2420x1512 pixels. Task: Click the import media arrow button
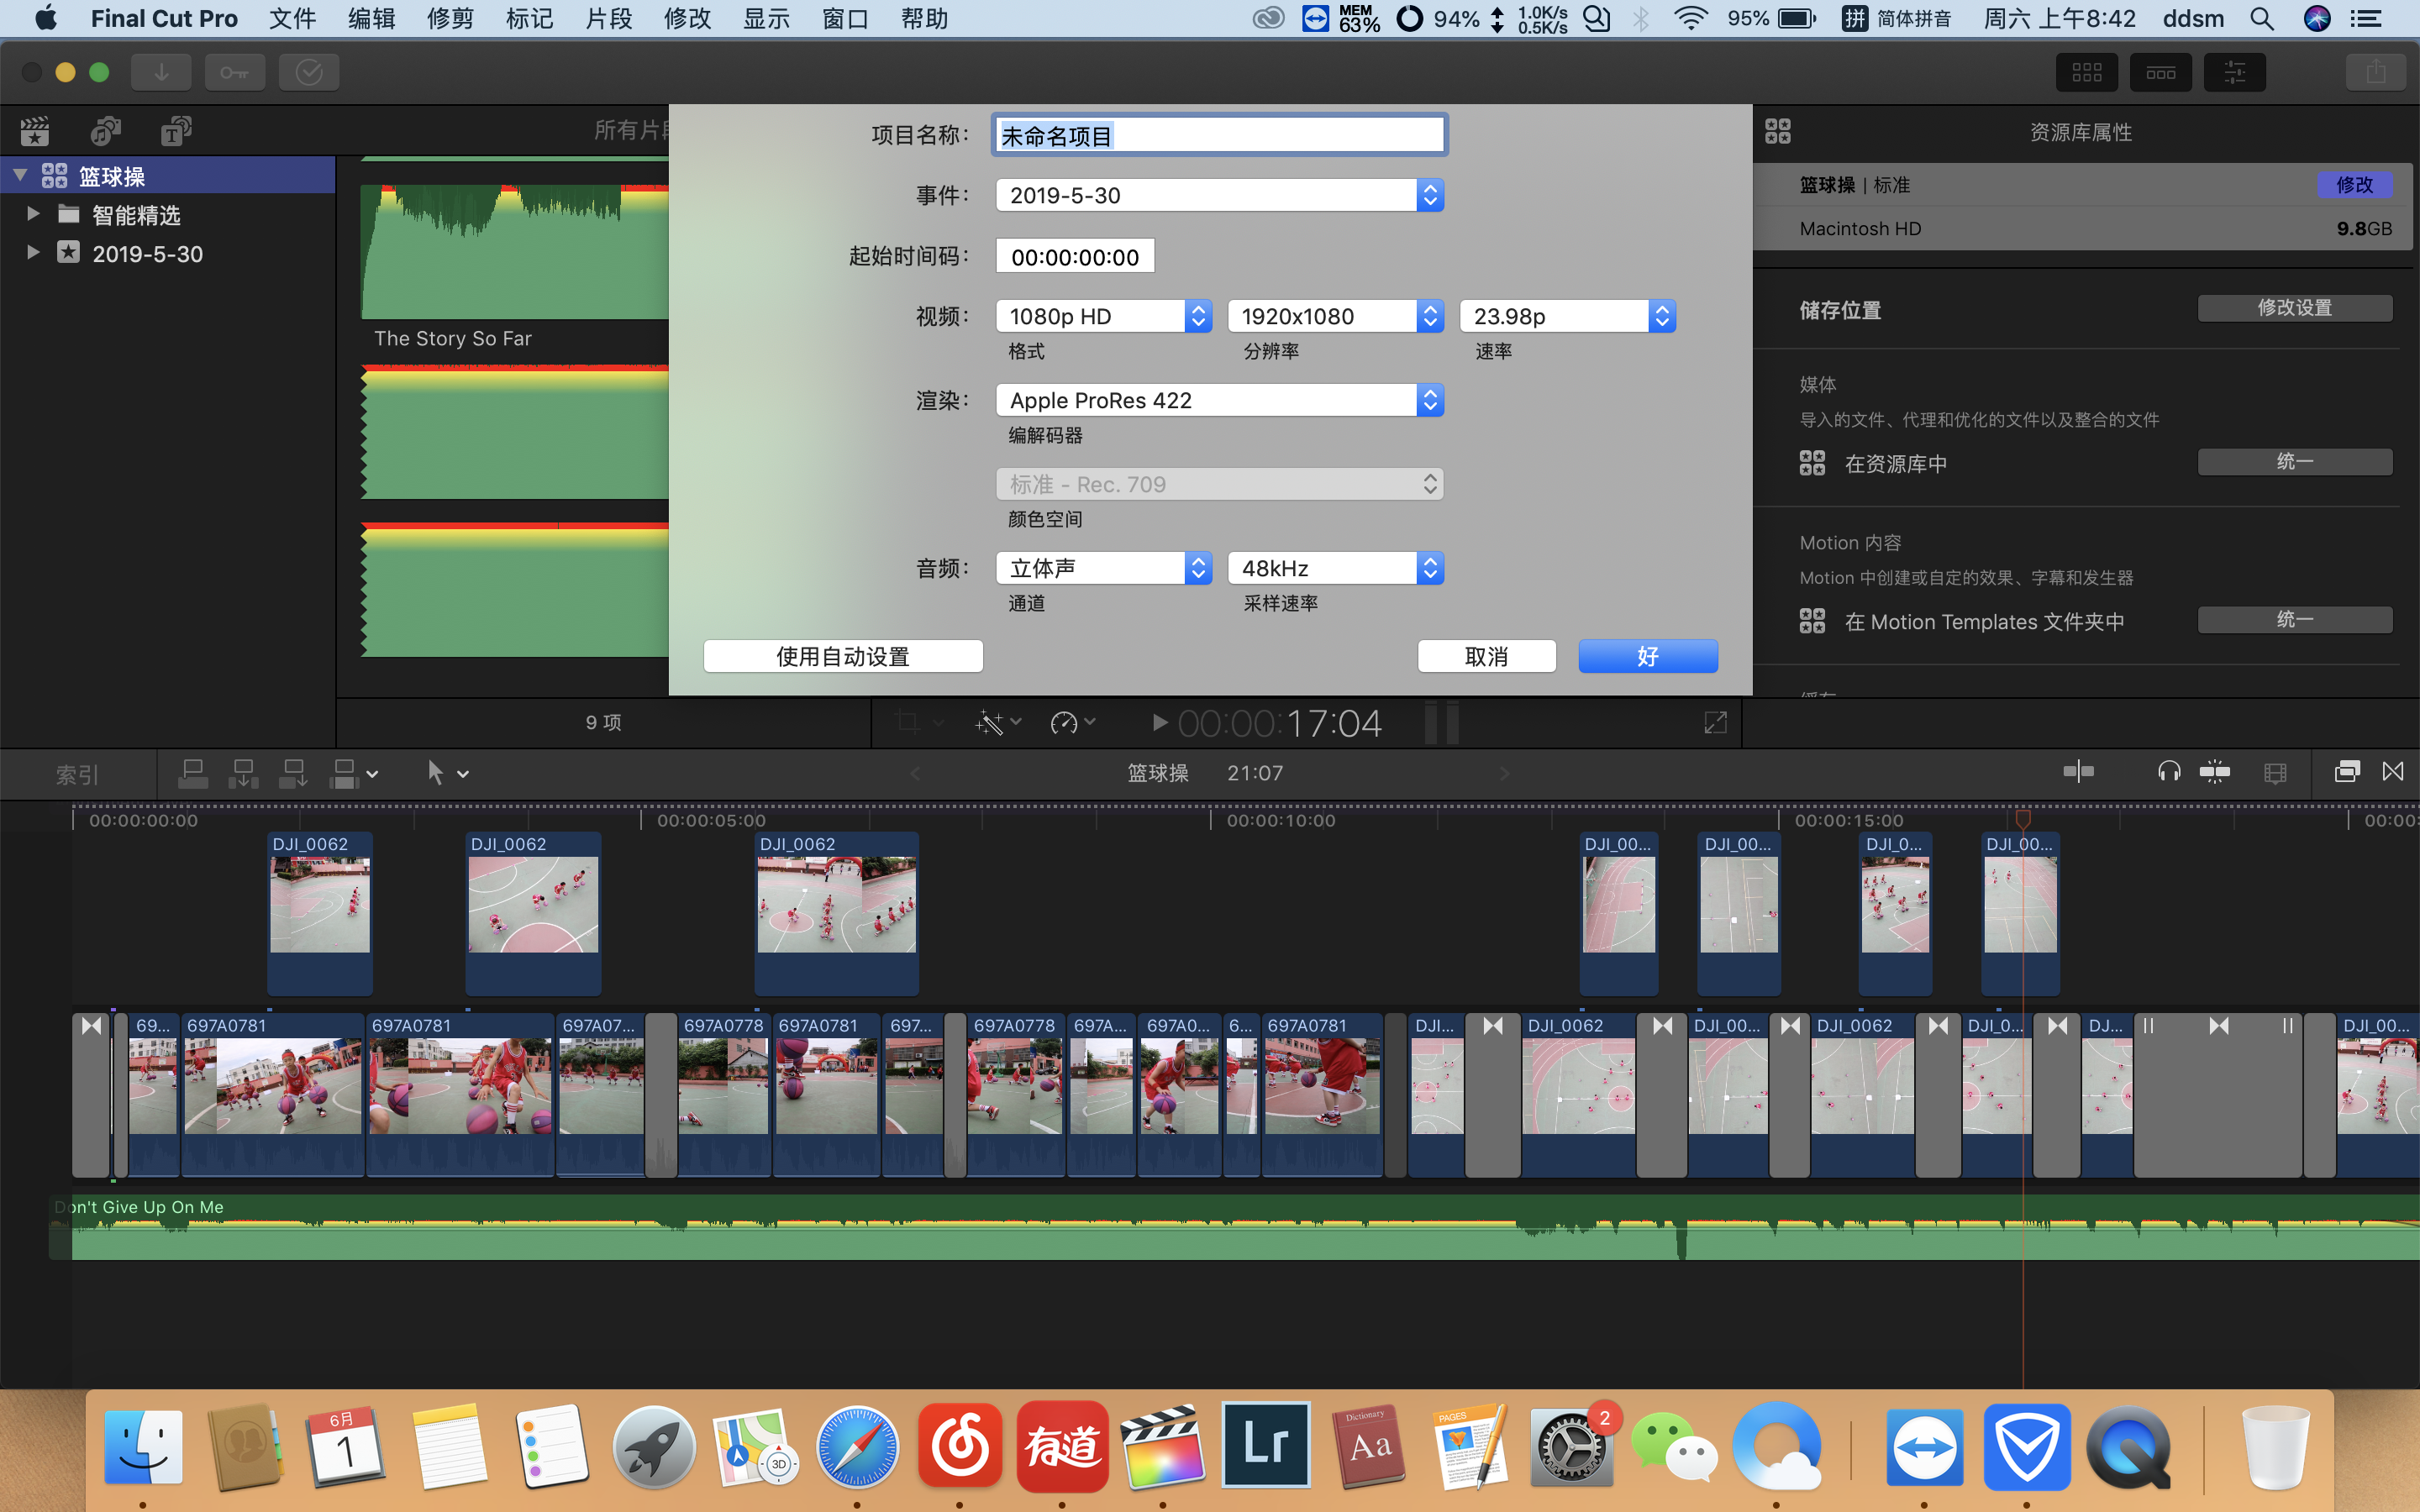[x=161, y=72]
